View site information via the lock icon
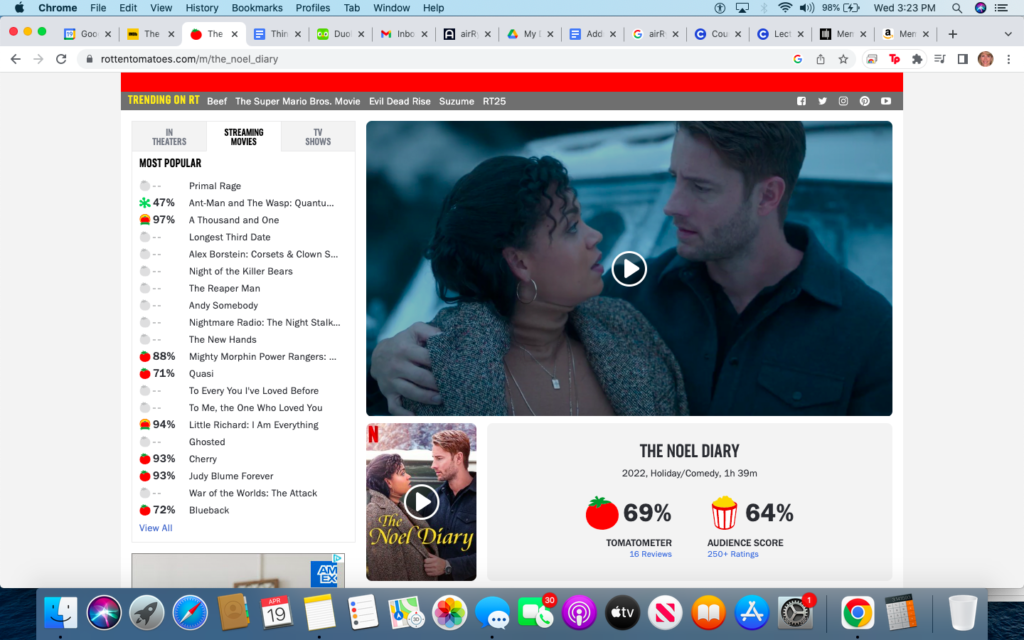Viewport: 1024px width, 640px height. (x=90, y=59)
